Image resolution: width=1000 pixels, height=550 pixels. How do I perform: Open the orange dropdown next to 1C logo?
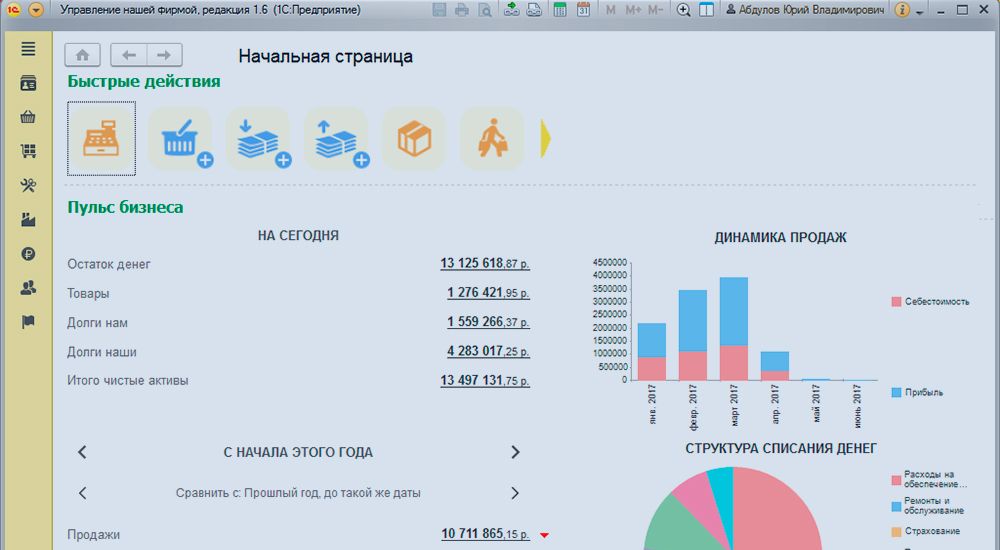click(x=36, y=10)
